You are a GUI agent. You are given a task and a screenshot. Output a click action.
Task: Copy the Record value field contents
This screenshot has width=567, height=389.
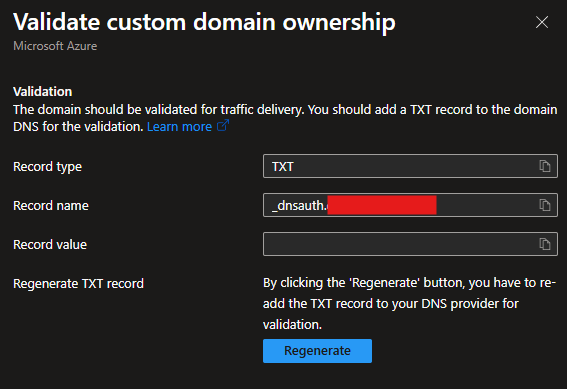(545, 244)
